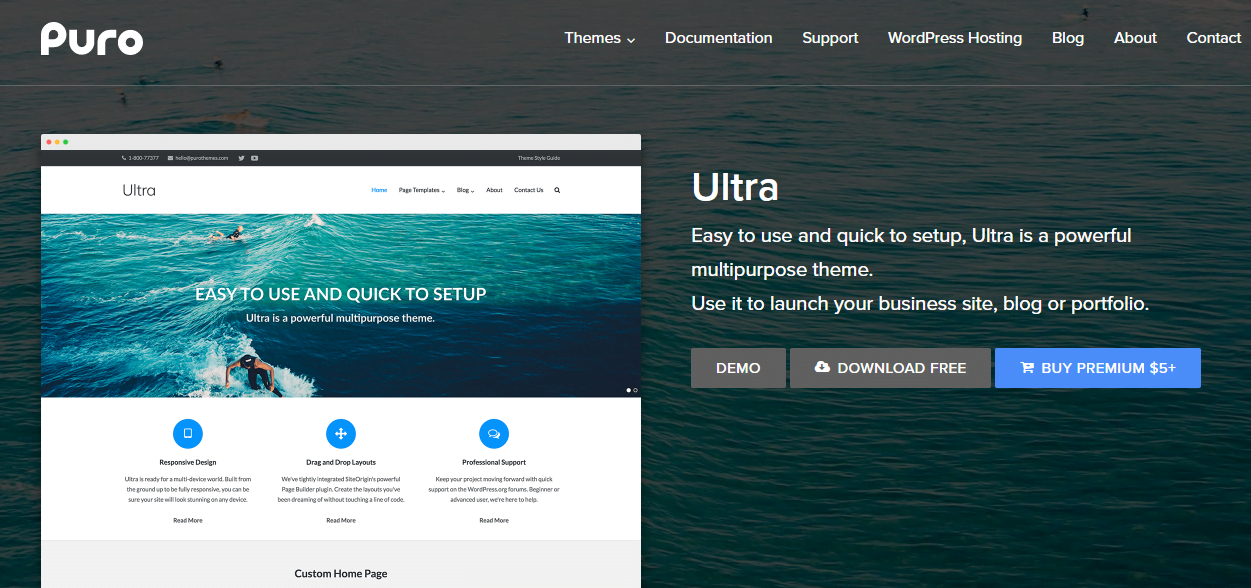Click the Responsive Design heading
The image size is (1251, 588).
point(188,462)
